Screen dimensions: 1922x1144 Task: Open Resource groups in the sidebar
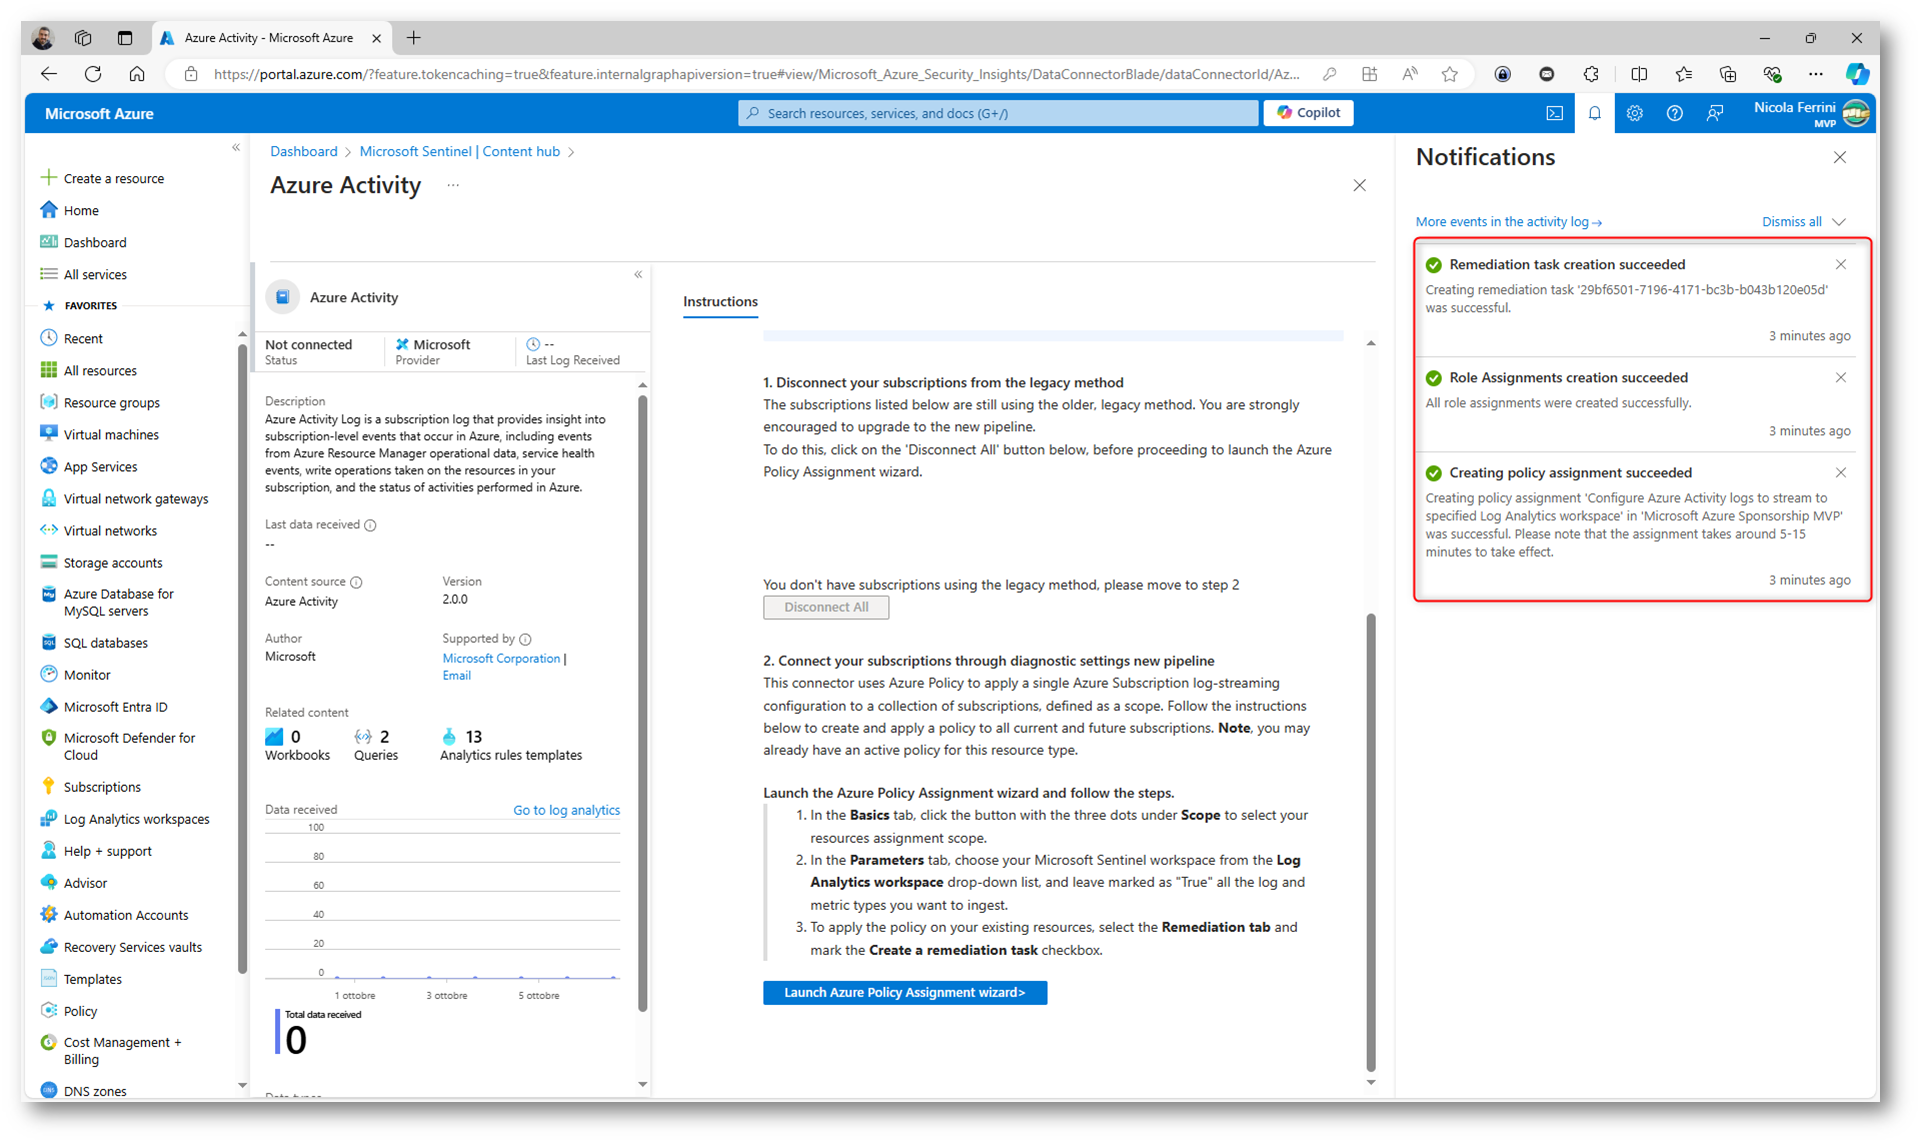tap(111, 403)
